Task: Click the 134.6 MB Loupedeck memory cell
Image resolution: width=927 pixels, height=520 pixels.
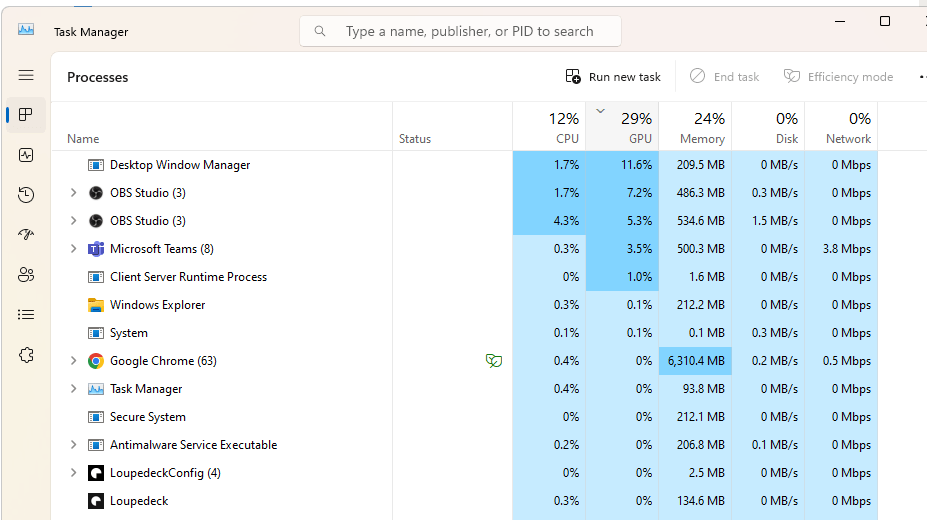Action: pyautogui.click(x=695, y=501)
